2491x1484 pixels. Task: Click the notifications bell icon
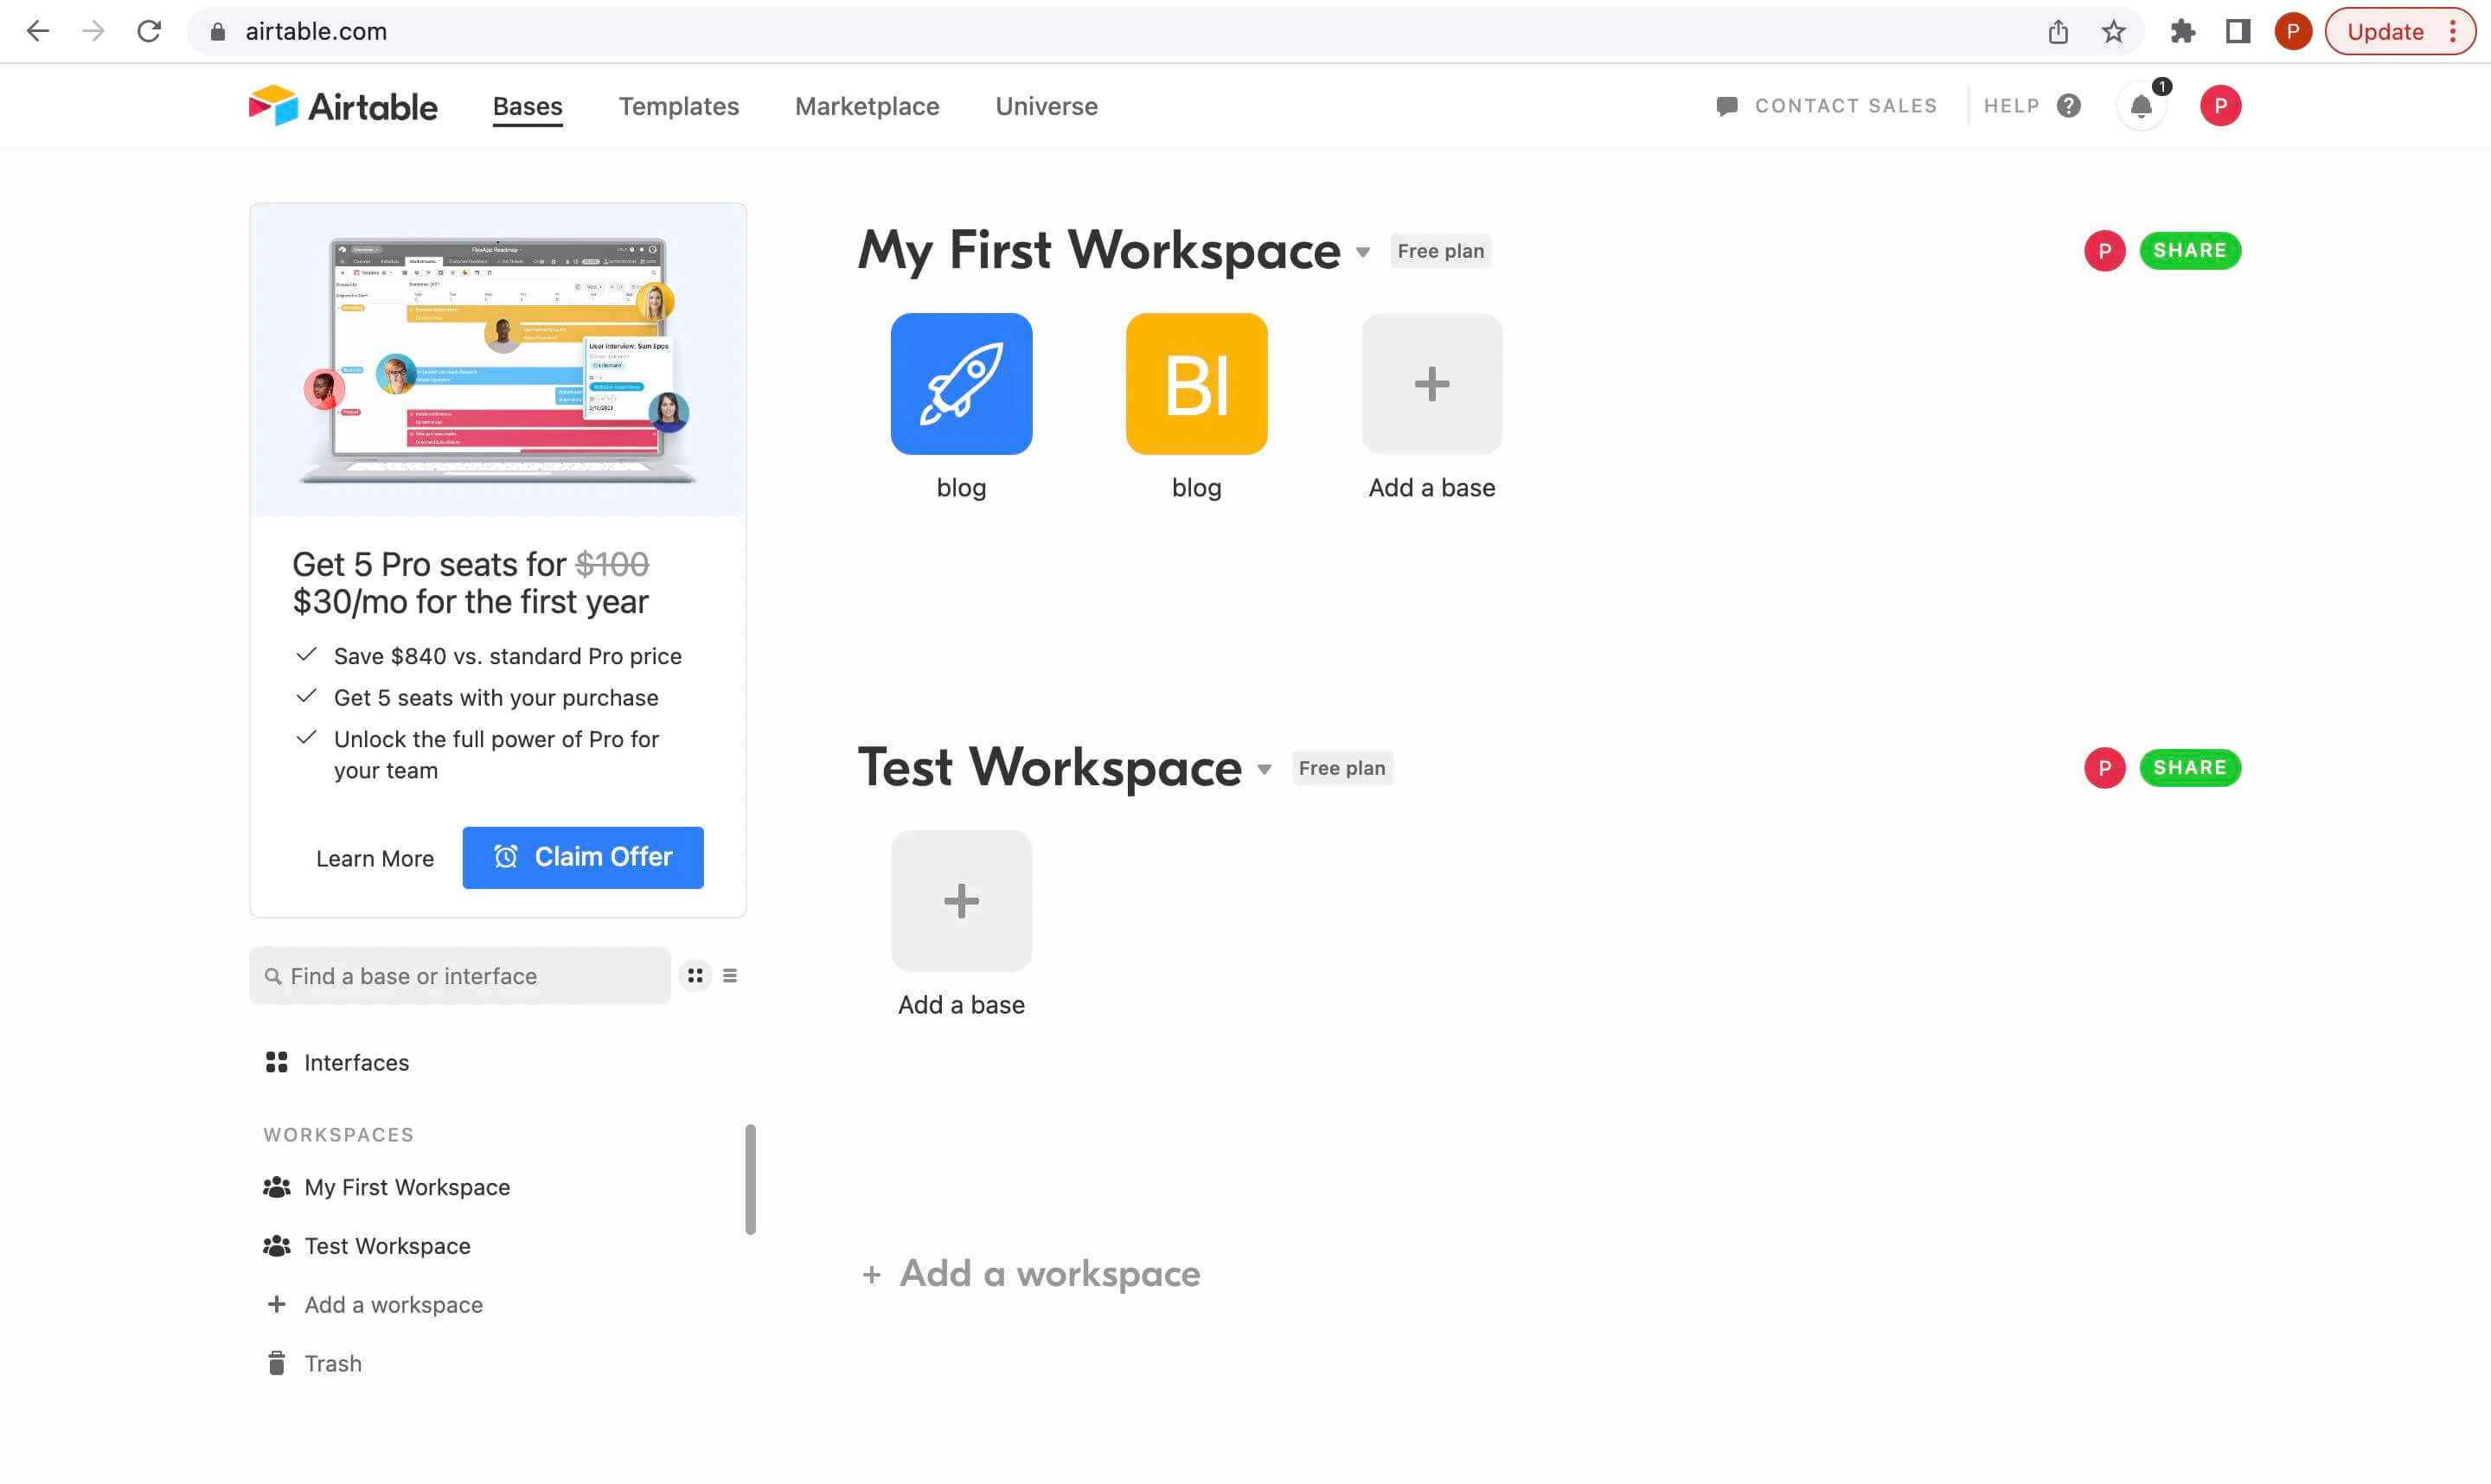tap(2141, 106)
